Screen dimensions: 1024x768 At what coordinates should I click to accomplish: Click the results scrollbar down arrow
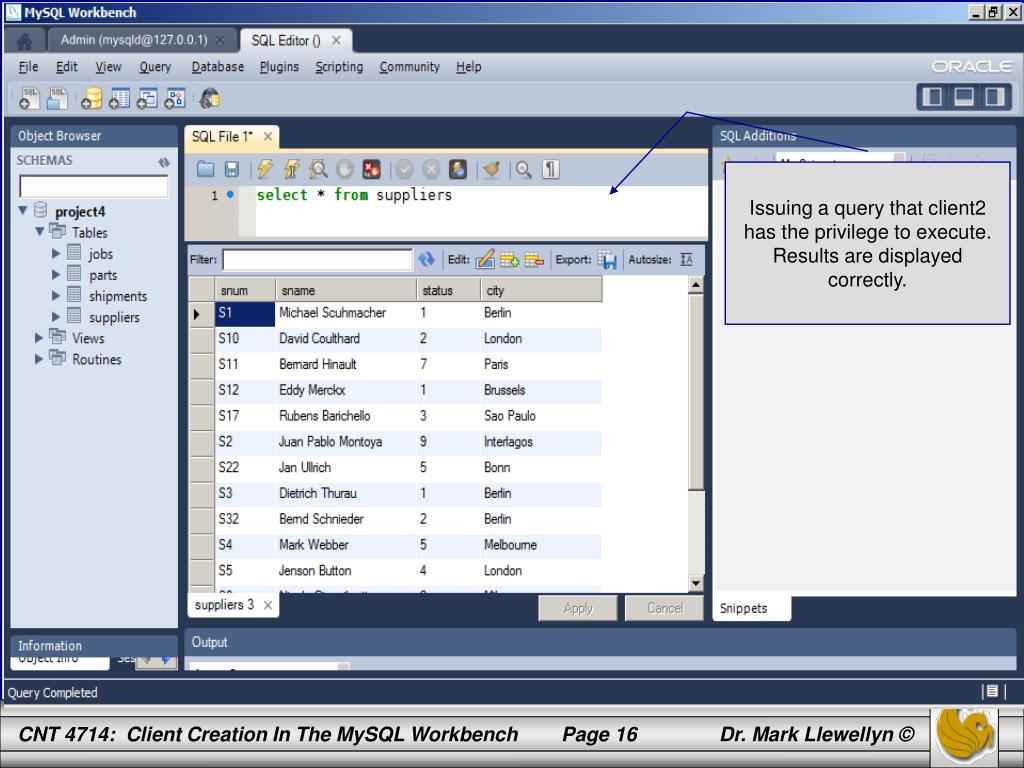(x=696, y=583)
